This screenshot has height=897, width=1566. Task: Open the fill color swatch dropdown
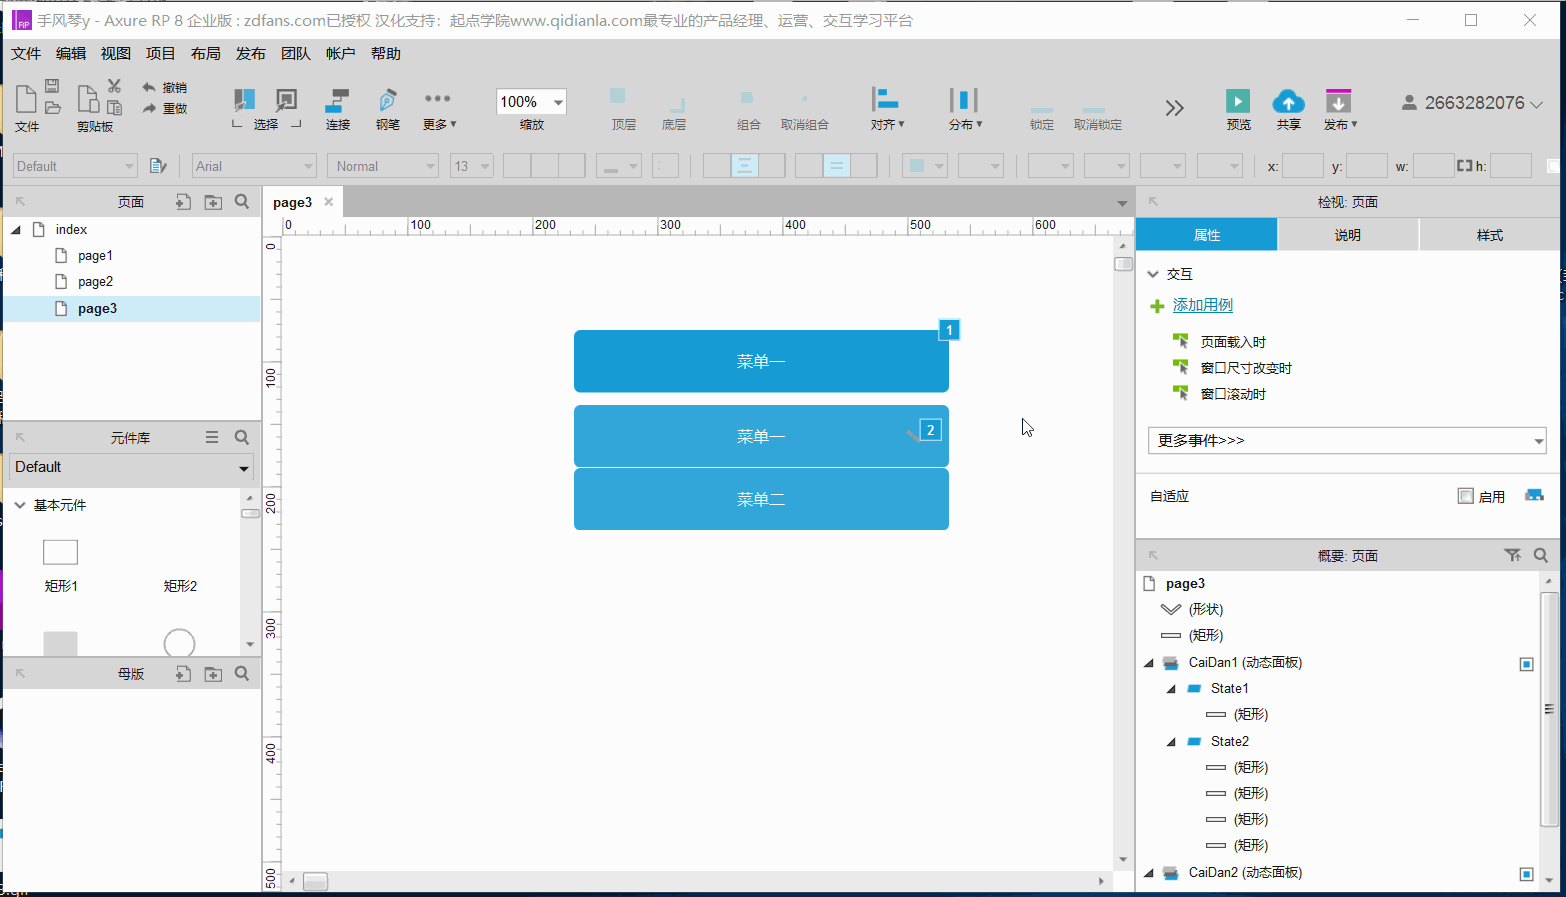pyautogui.click(x=925, y=166)
